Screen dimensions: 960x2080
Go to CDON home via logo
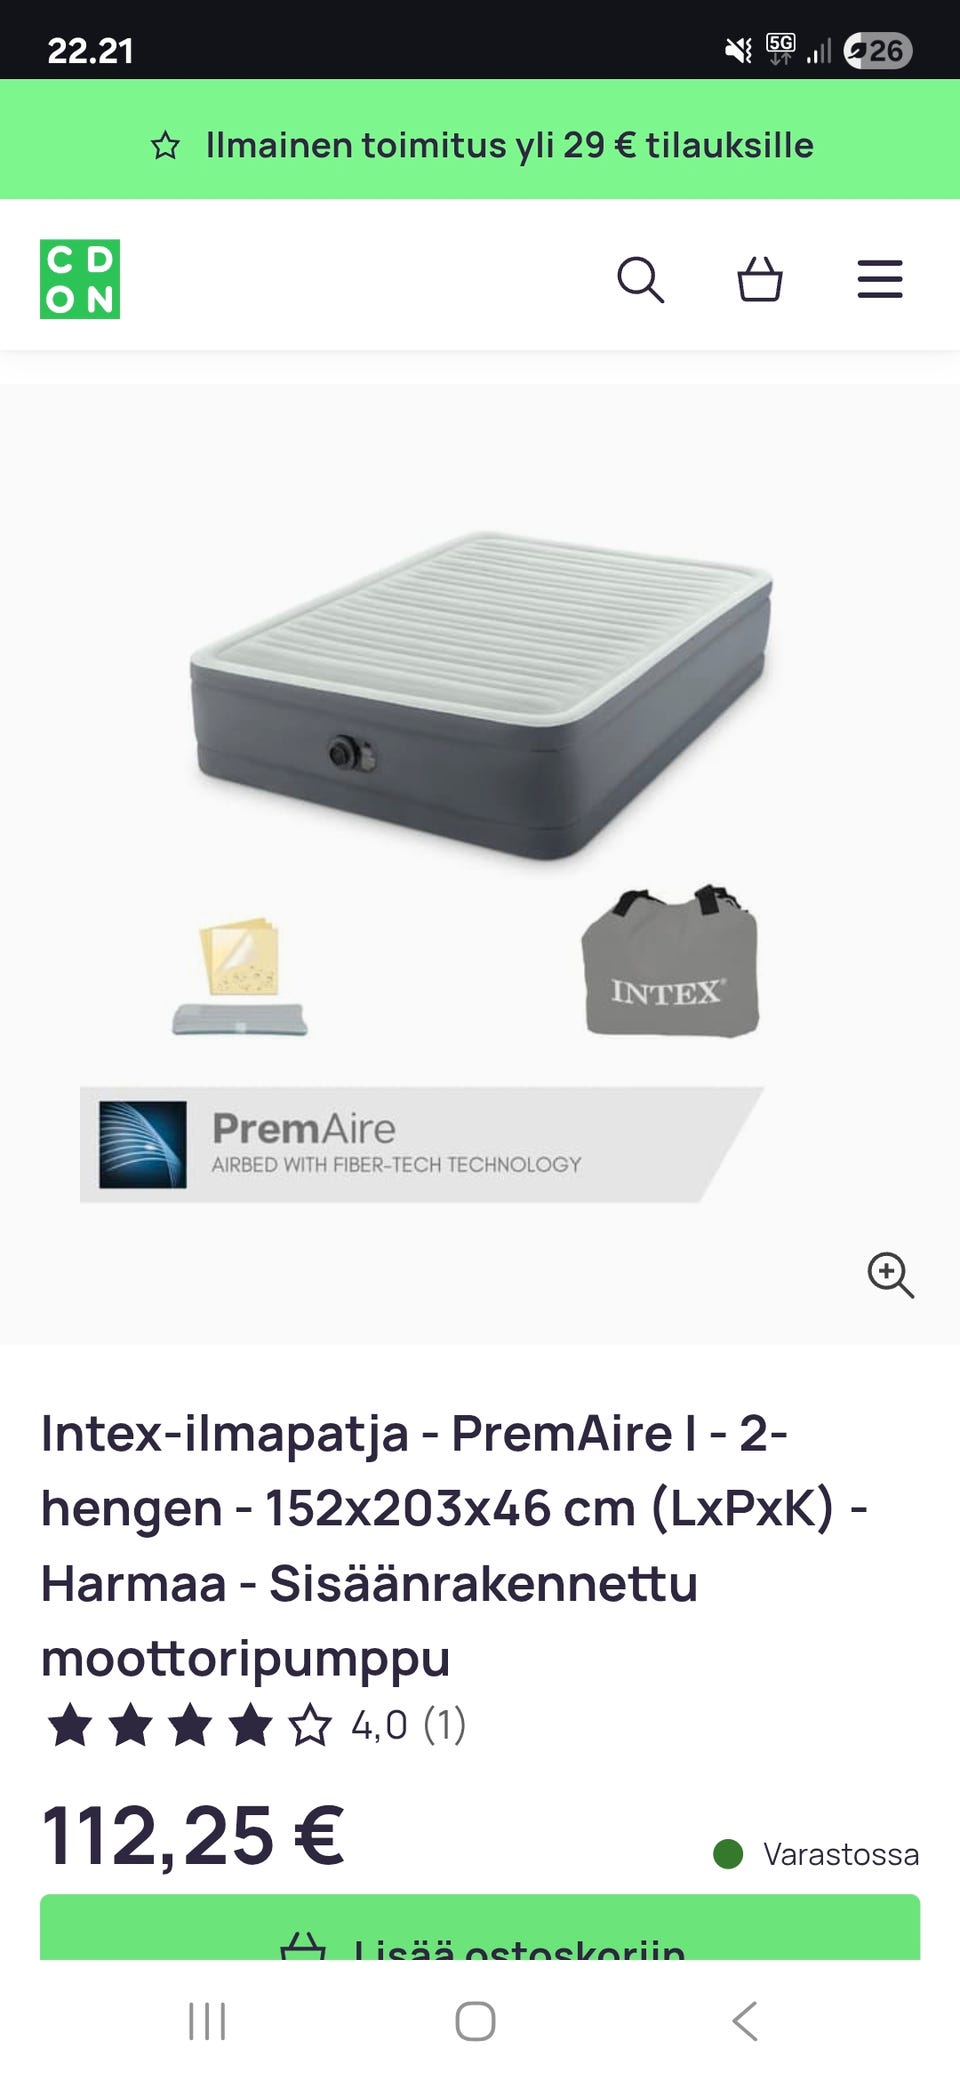[x=80, y=279]
